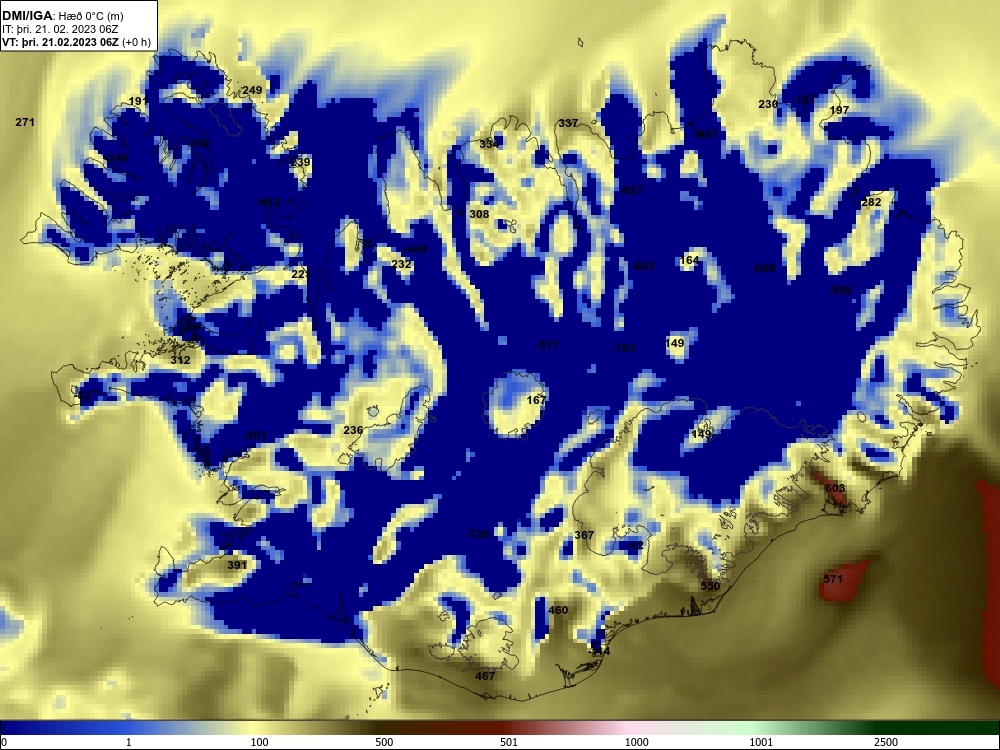Screen dimensions: 1000x750
Task: Click the legend tick label 500
Action: (x=384, y=742)
